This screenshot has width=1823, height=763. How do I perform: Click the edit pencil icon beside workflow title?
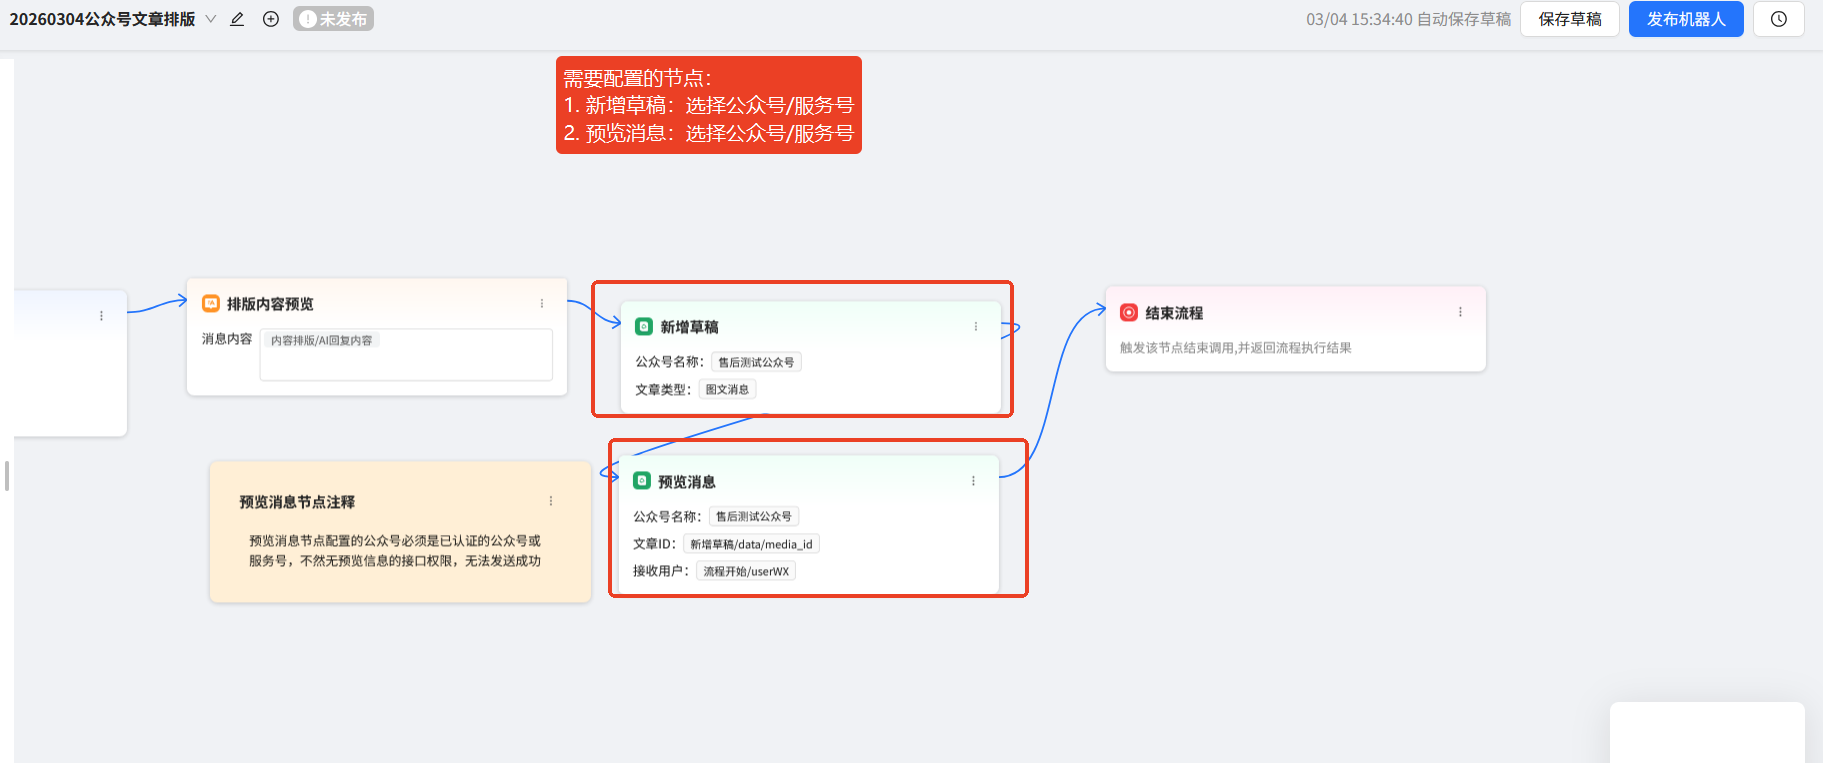pos(237,19)
